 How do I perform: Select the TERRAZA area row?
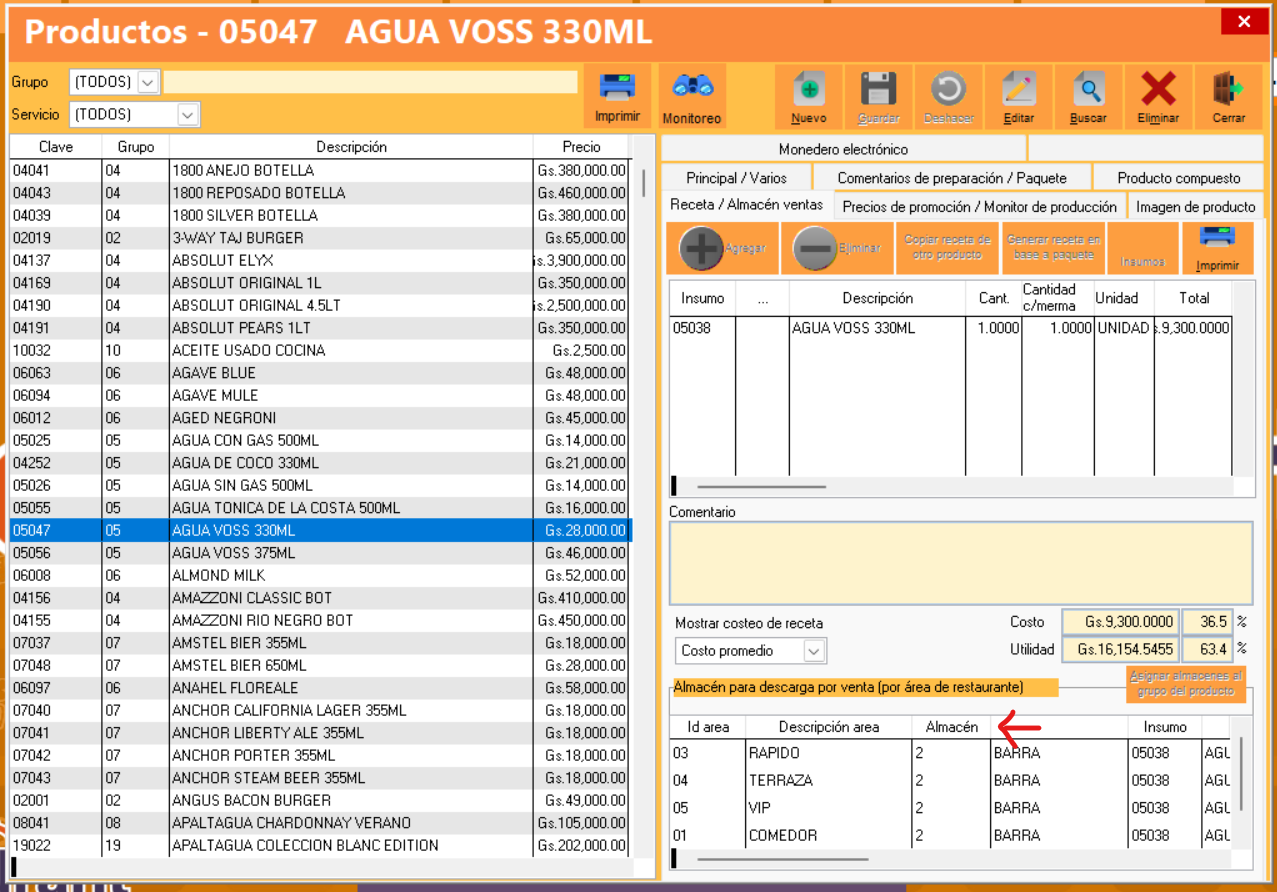tap(950, 780)
